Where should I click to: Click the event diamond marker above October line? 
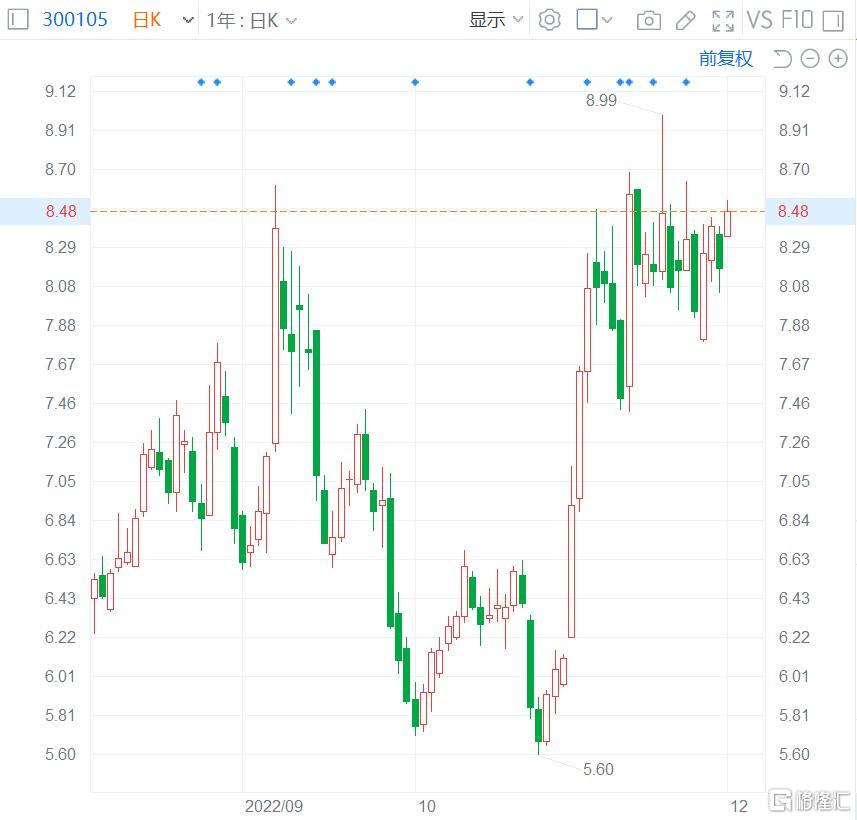click(x=415, y=82)
